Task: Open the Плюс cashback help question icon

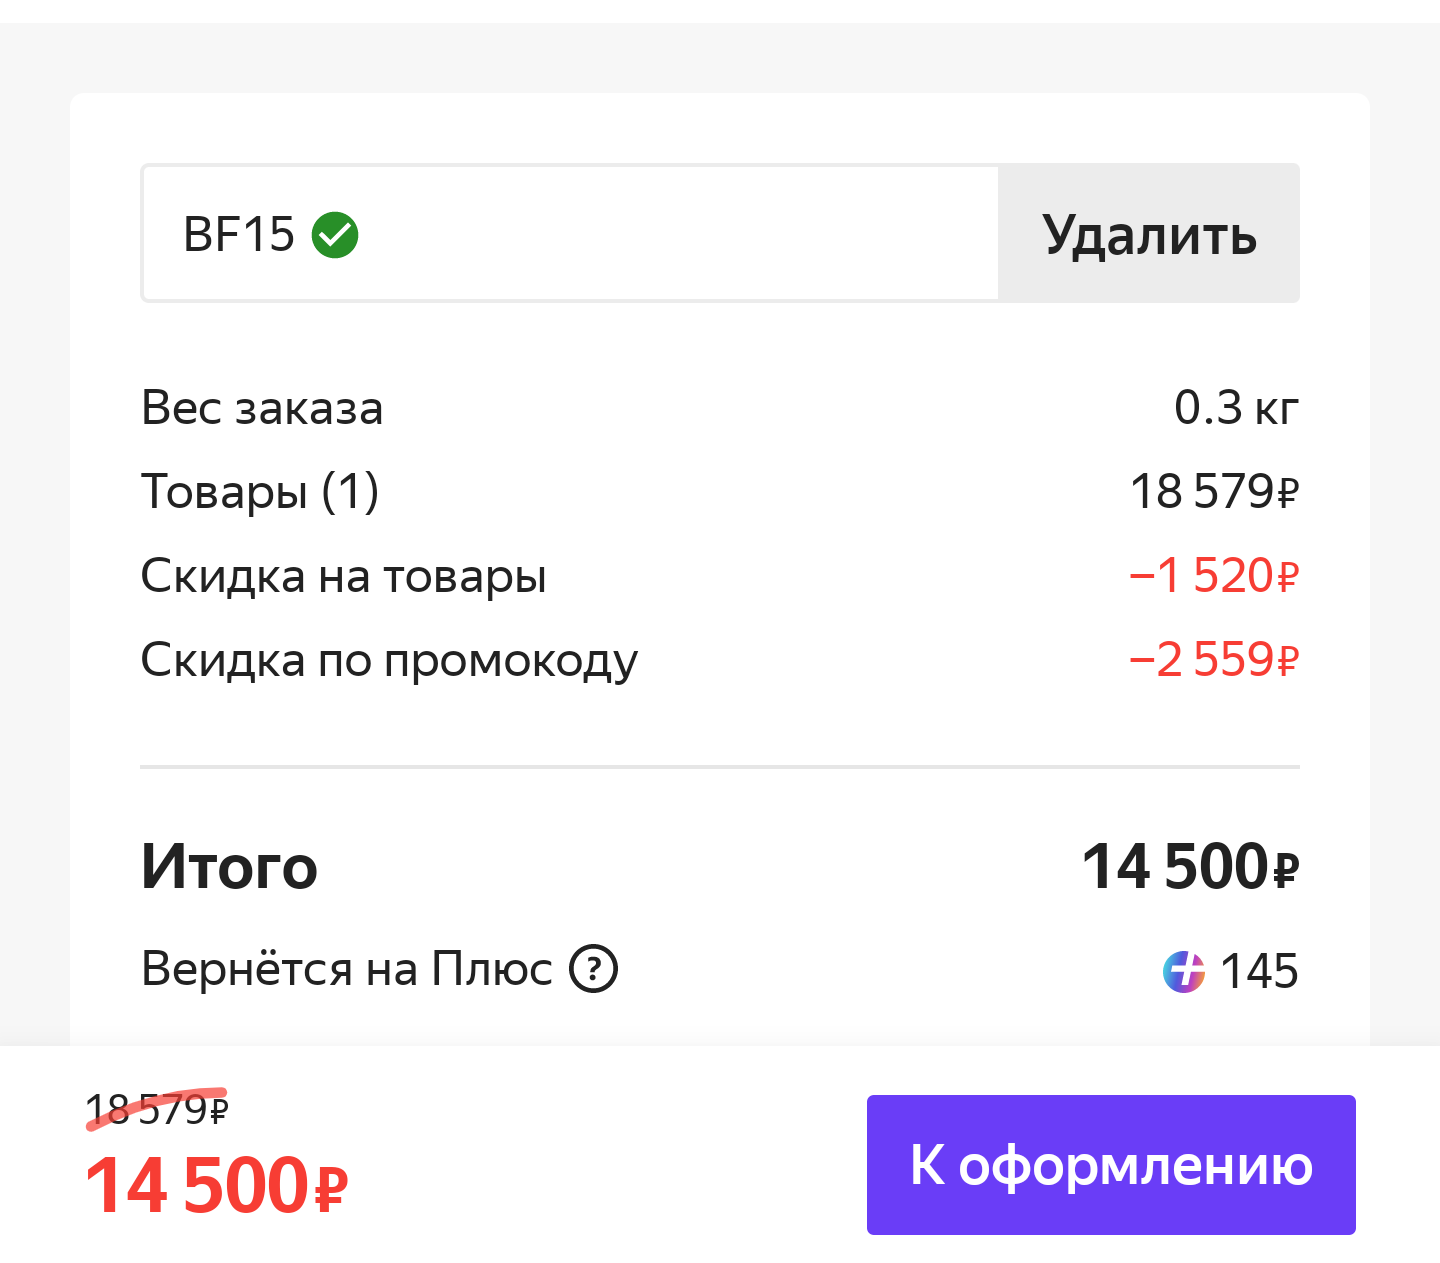Action: coord(594,969)
